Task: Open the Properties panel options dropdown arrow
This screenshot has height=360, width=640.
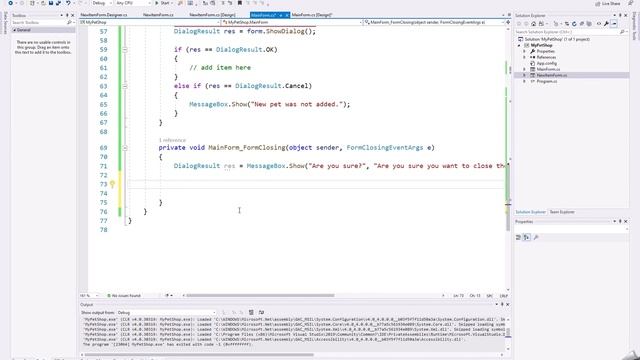Action: 614,222
